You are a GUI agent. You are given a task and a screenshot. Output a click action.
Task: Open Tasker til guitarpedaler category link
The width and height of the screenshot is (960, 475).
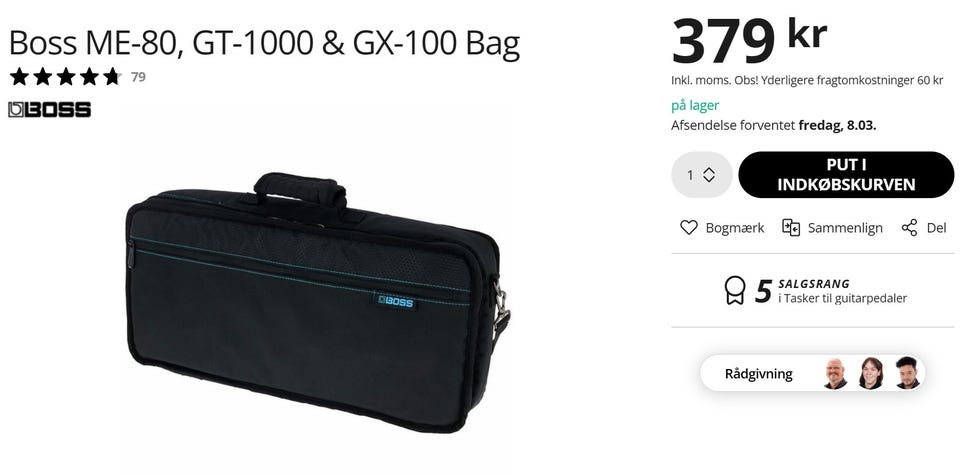(842, 299)
